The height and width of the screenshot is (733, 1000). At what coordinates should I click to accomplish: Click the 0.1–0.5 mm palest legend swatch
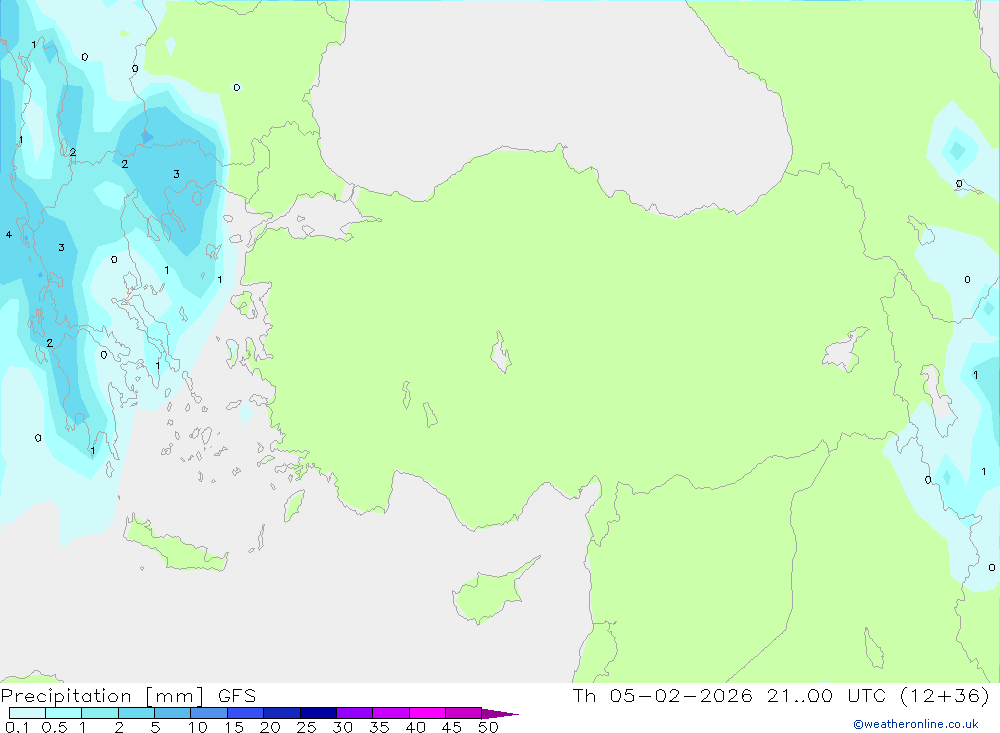27,713
